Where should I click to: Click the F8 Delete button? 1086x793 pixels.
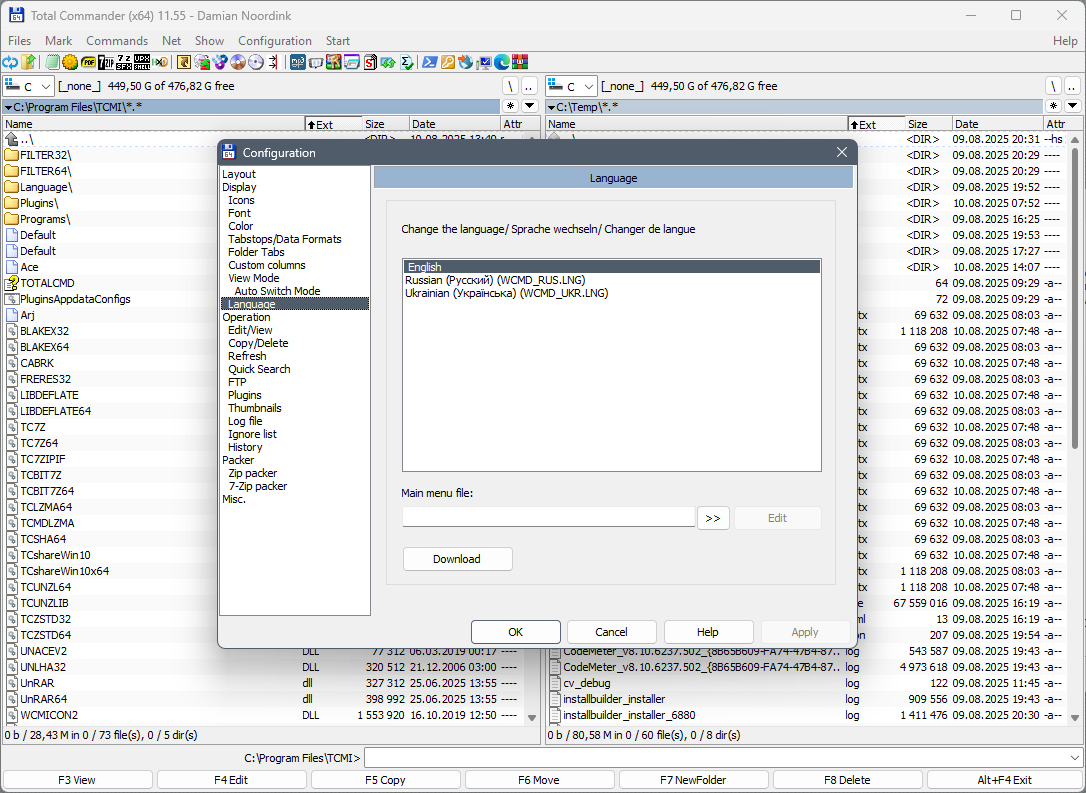(x=847, y=780)
